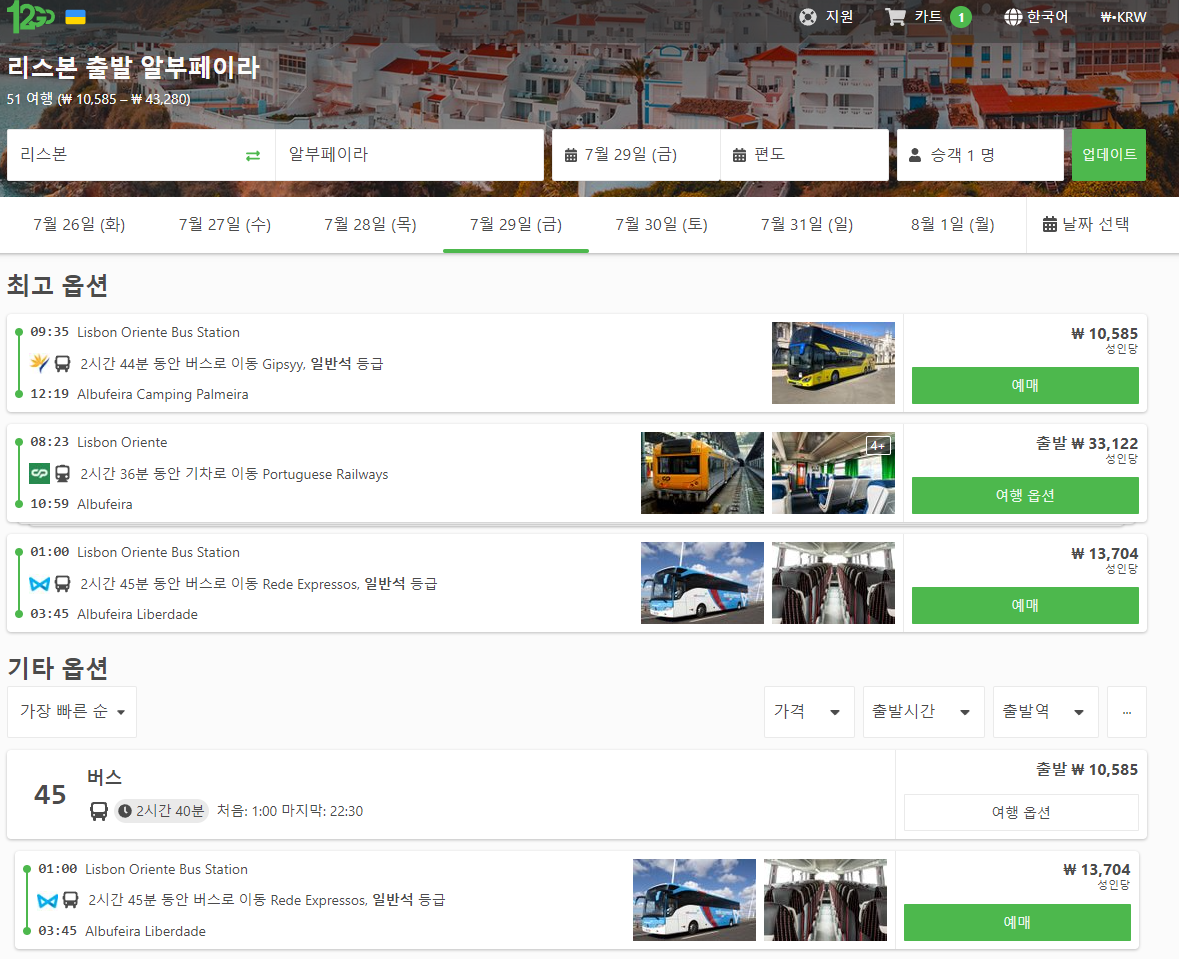This screenshot has width=1179, height=959.
Task: Select the 7월 28일 (목) date tab
Action: click(x=370, y=224)
